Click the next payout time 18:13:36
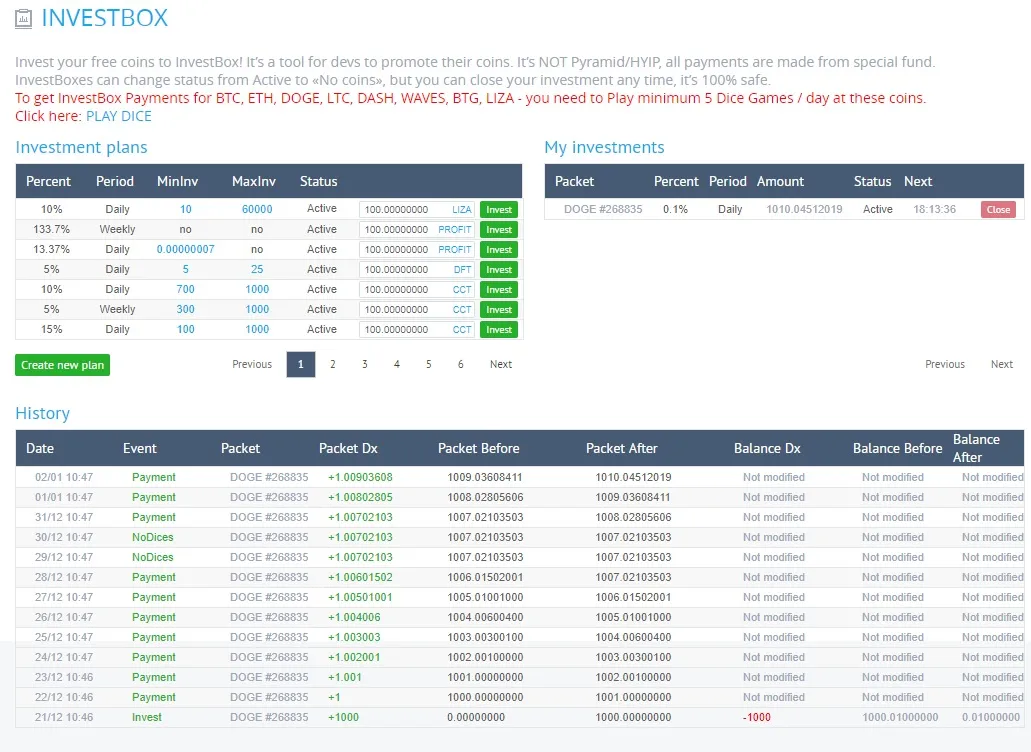Image resolution: width=1031 pixels, height=752 pixels. [x=934, y=209]
